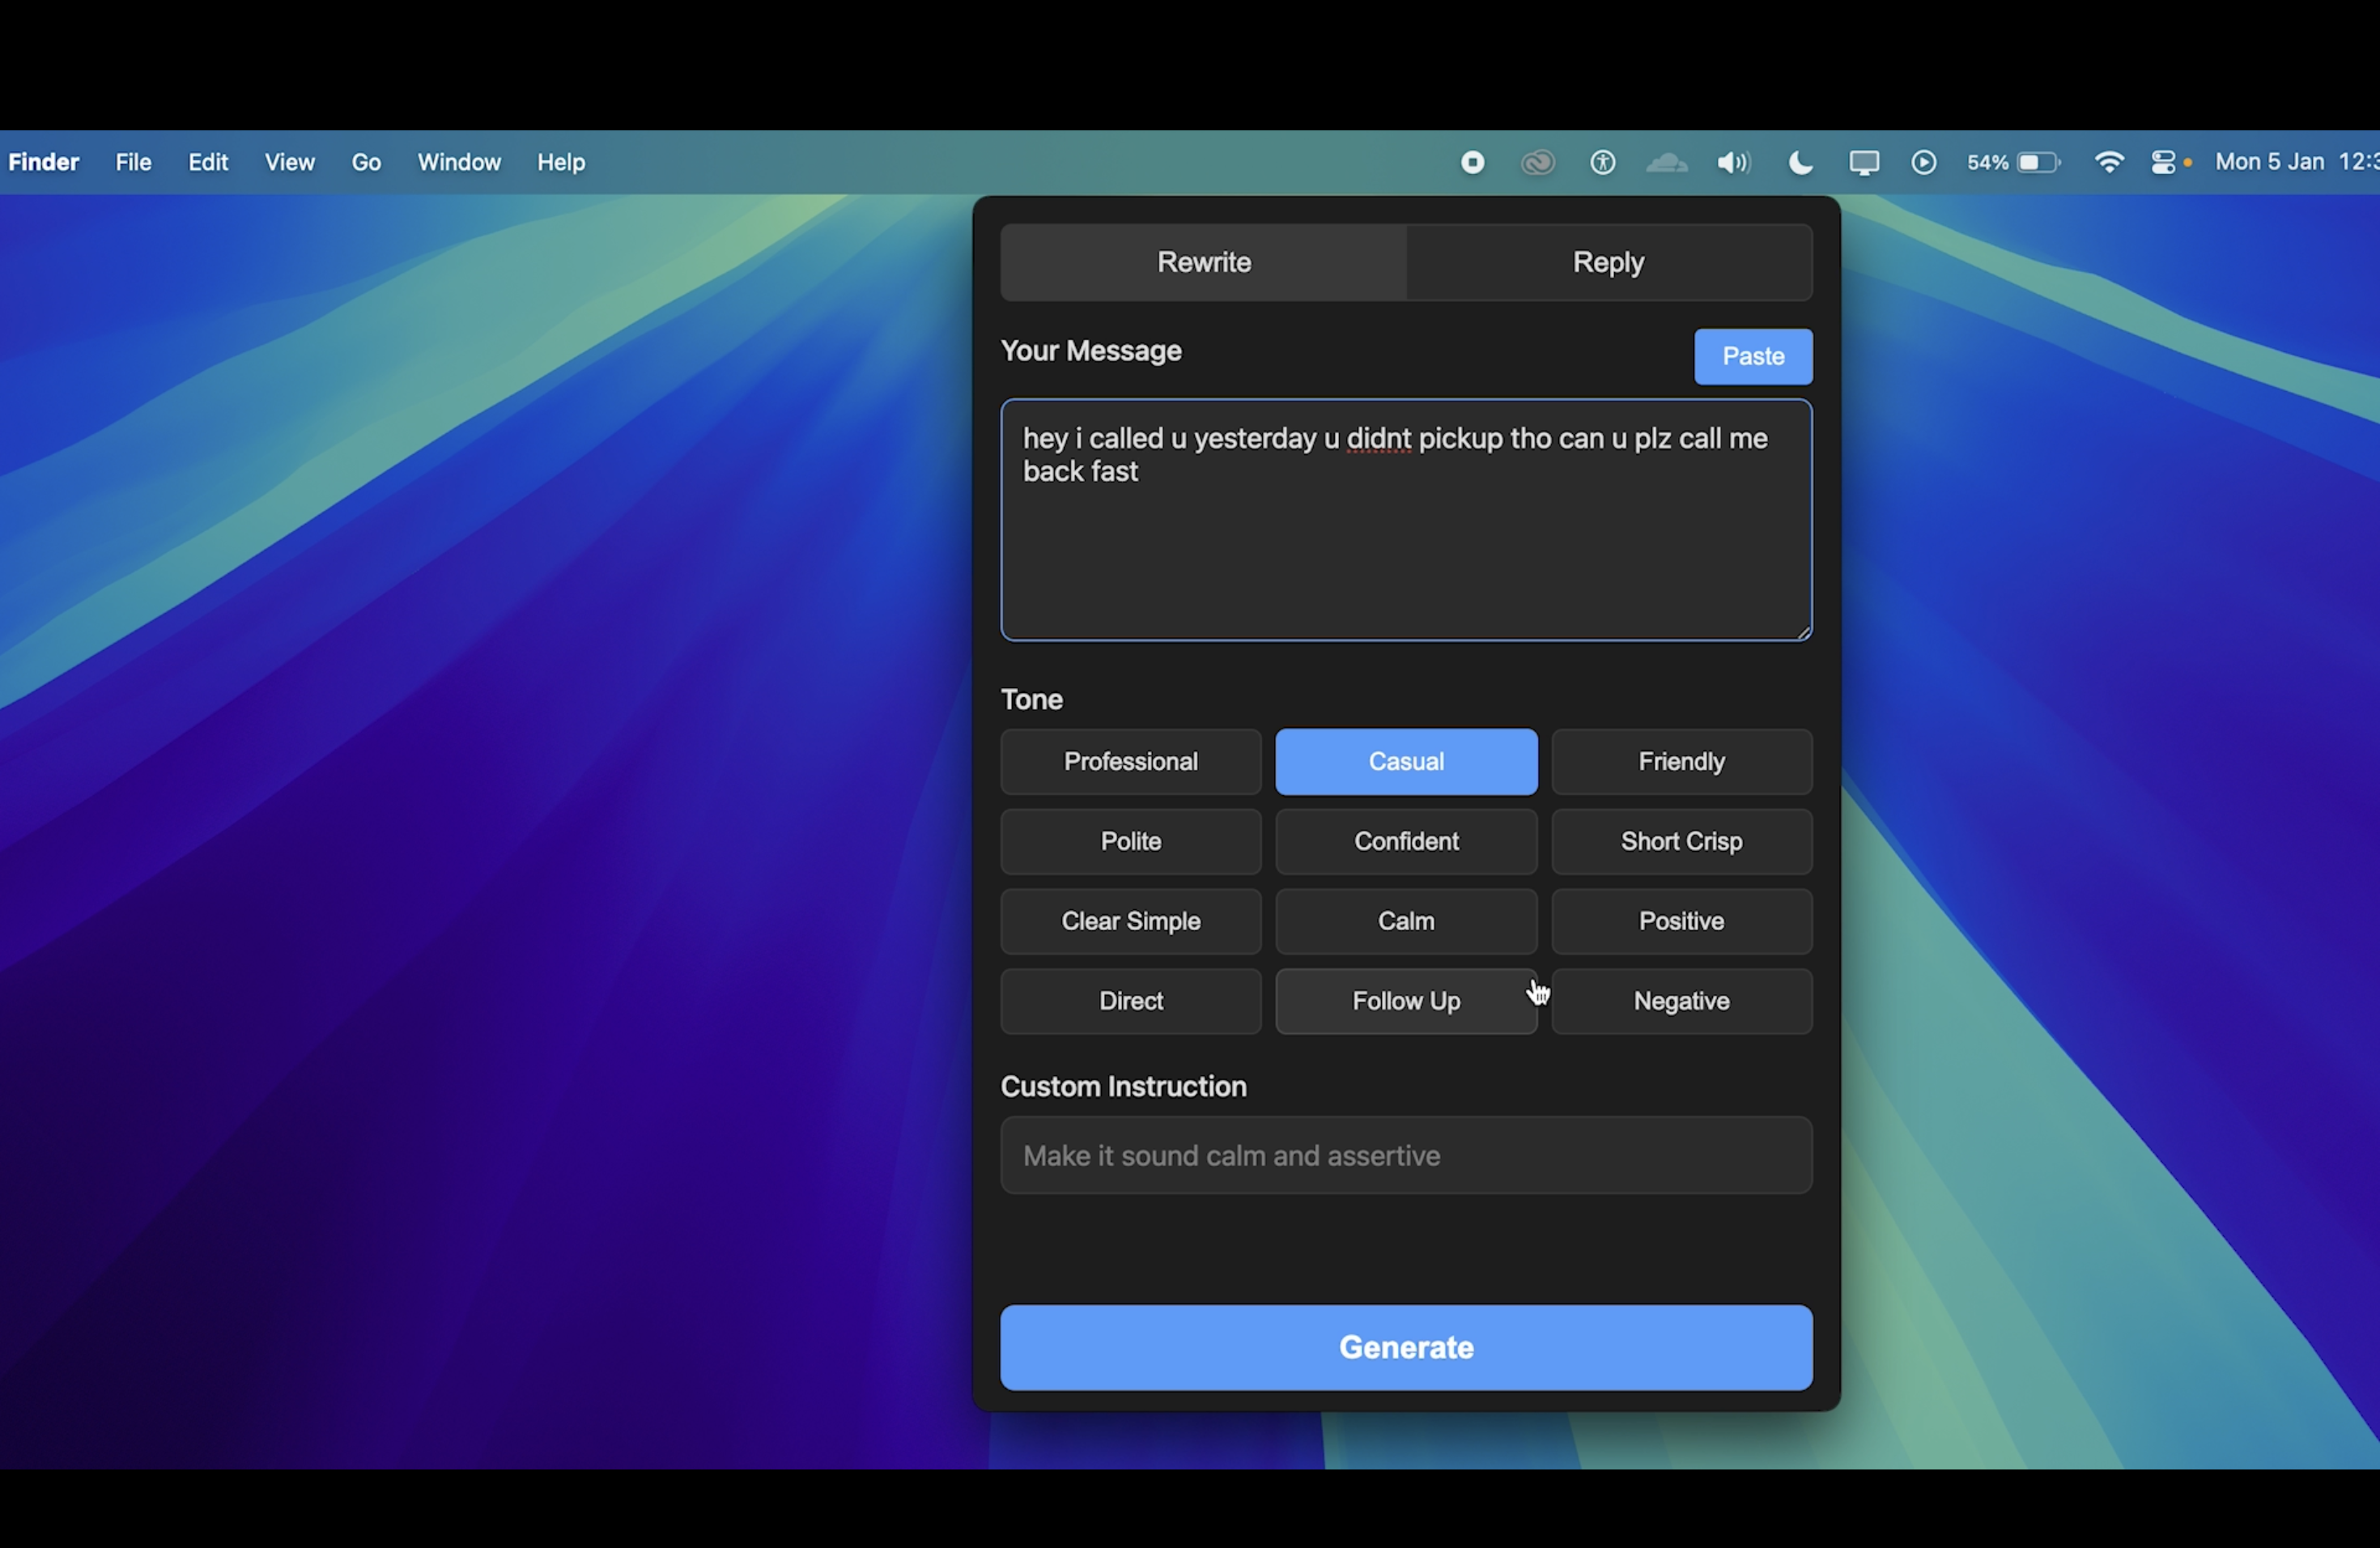The height and width of the screenshot is (1548, 2380).
Task: Focus the Custom Instruction field
Action: pos(1405,1156)
